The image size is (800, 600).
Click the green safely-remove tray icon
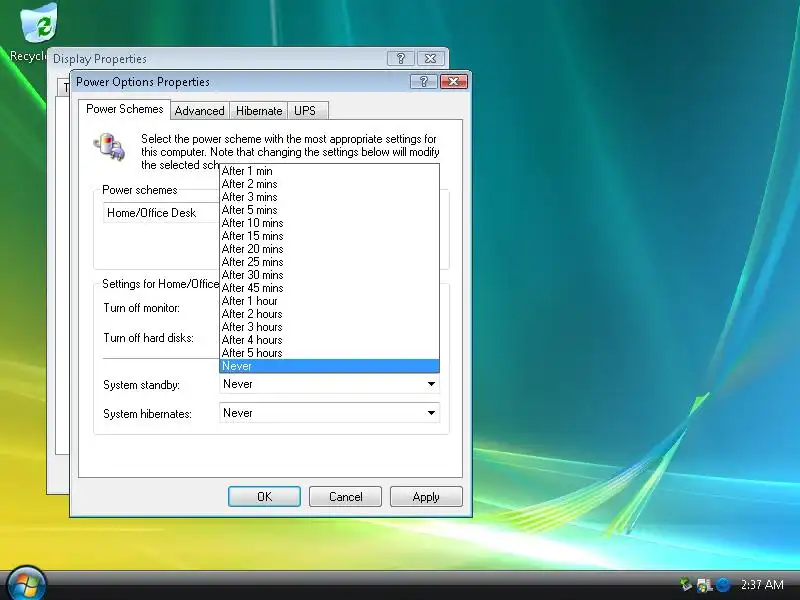coord(686,584)
